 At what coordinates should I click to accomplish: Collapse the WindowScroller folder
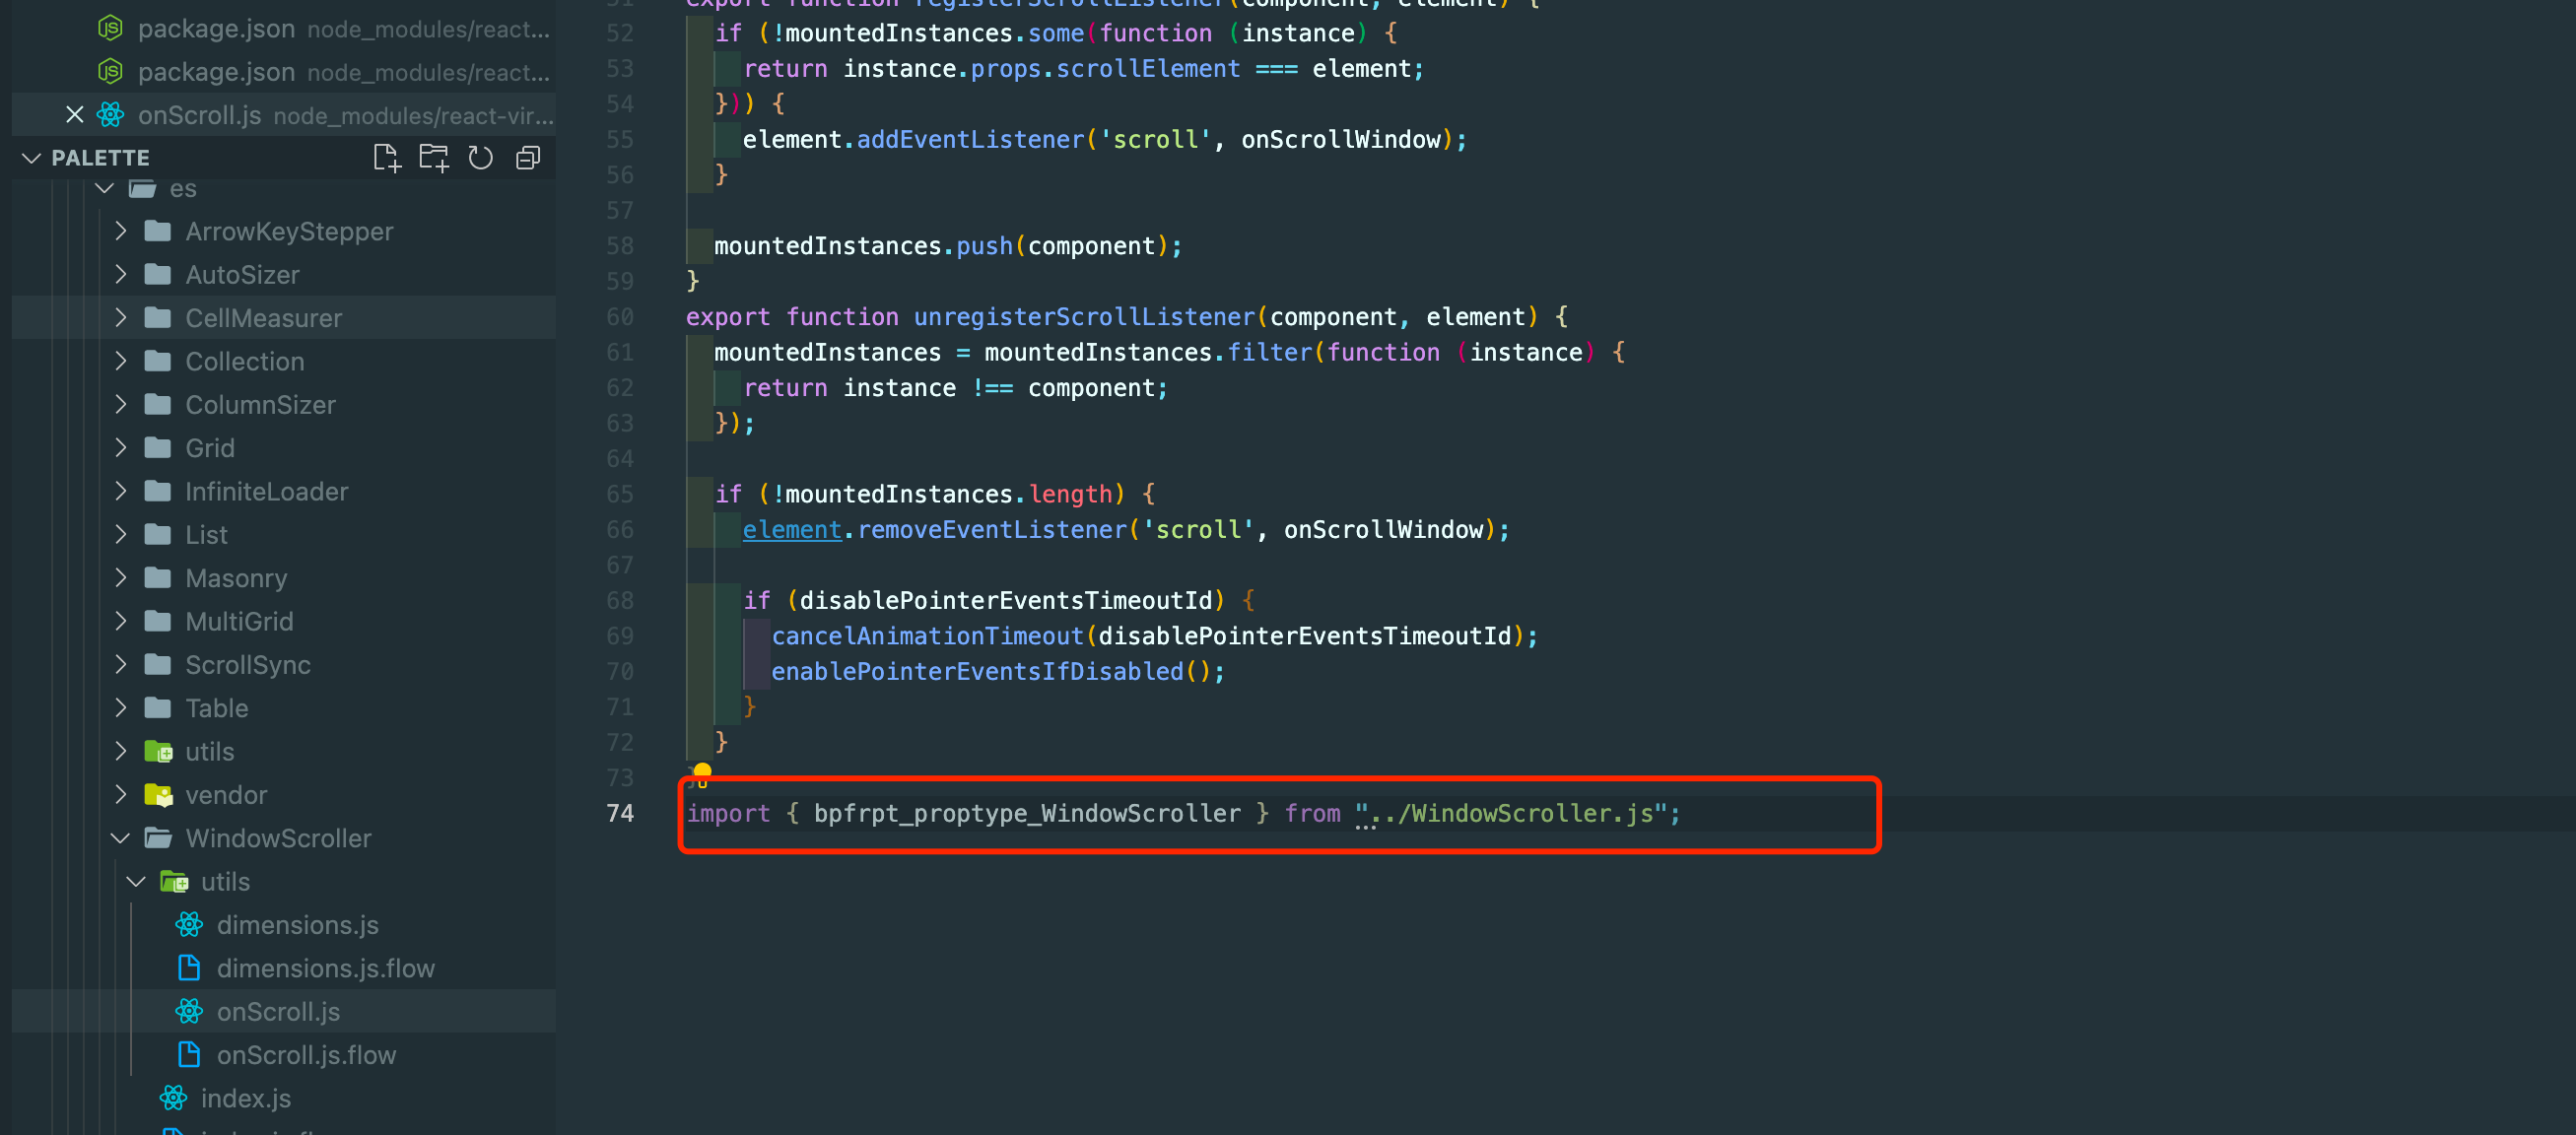[120, 838]
